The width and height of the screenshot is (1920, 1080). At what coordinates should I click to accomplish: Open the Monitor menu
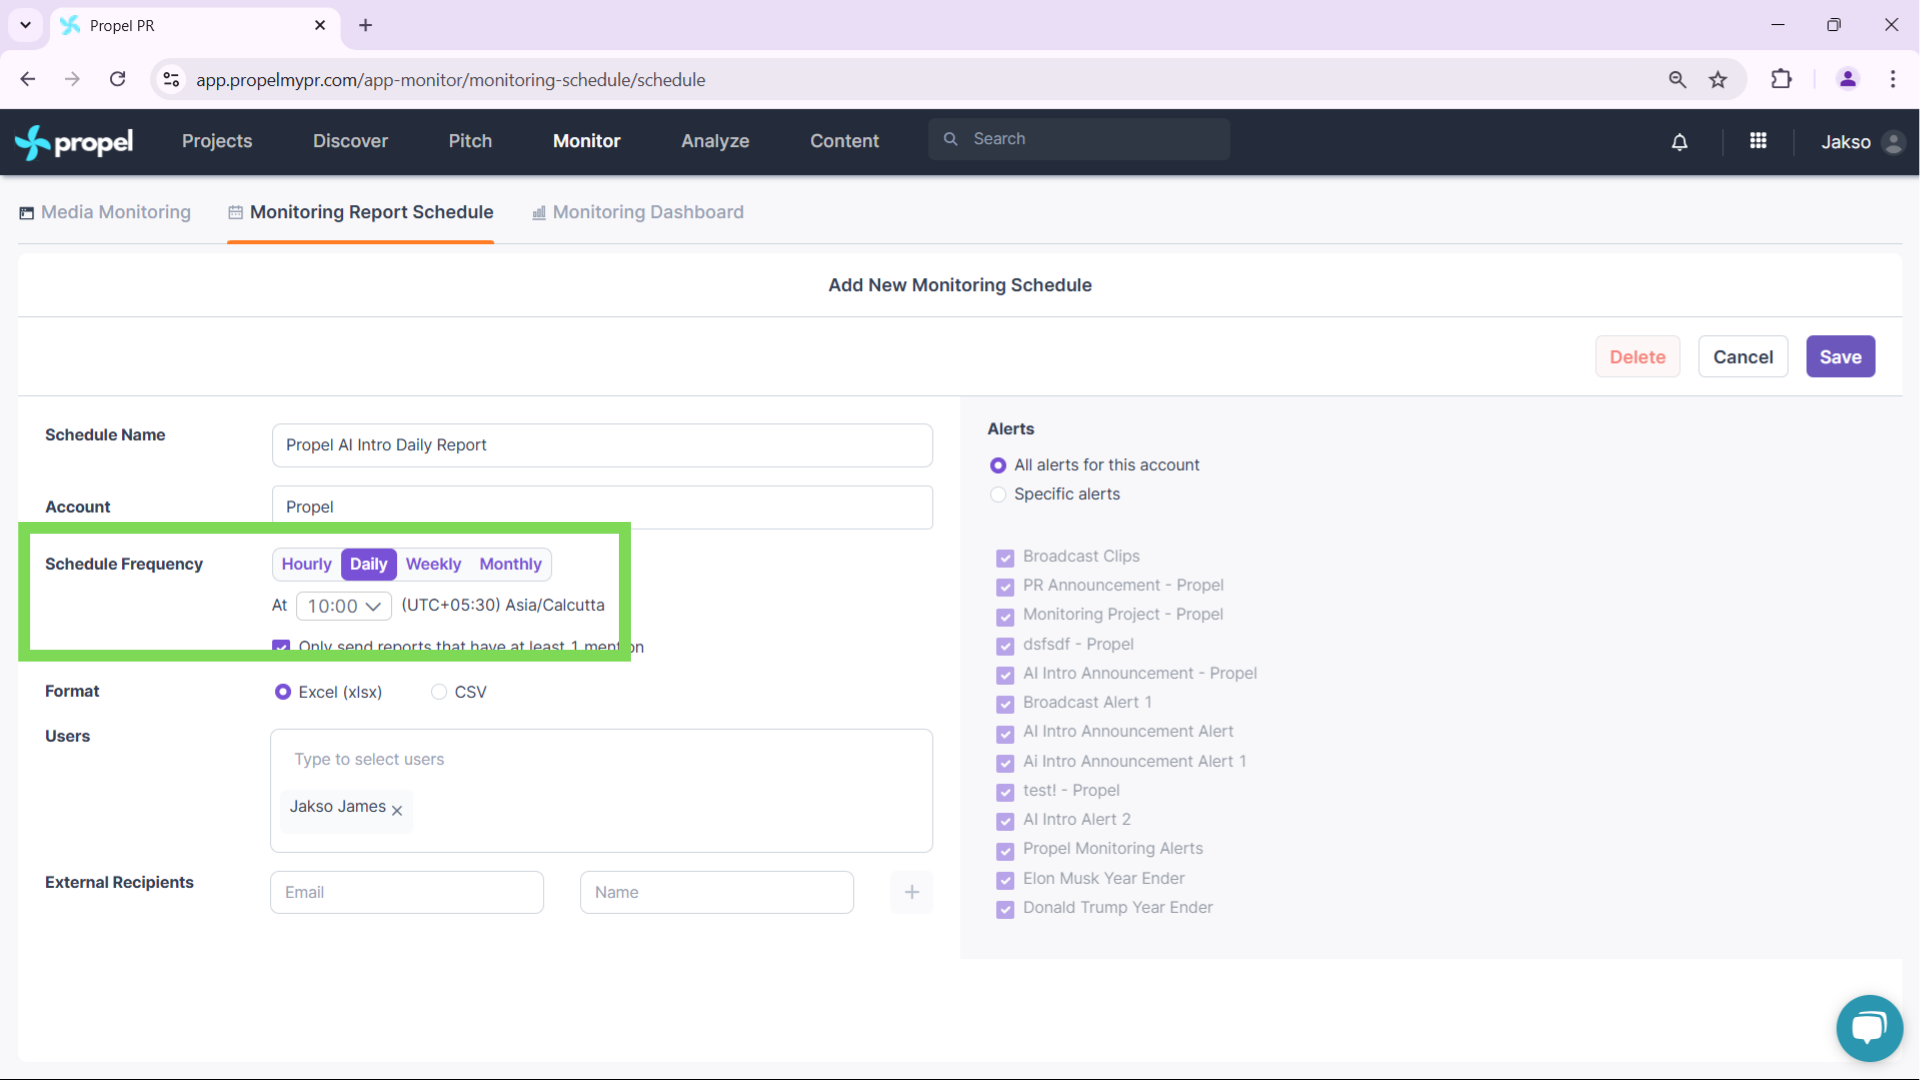587,141
